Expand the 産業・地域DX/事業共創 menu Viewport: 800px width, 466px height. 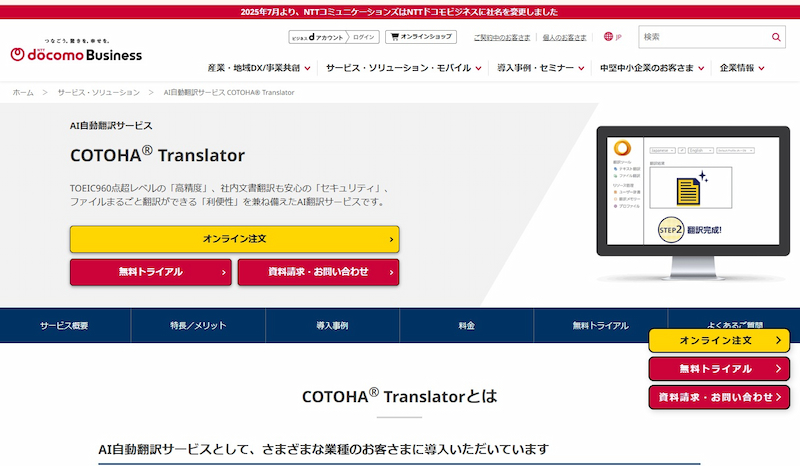point(259,68)
